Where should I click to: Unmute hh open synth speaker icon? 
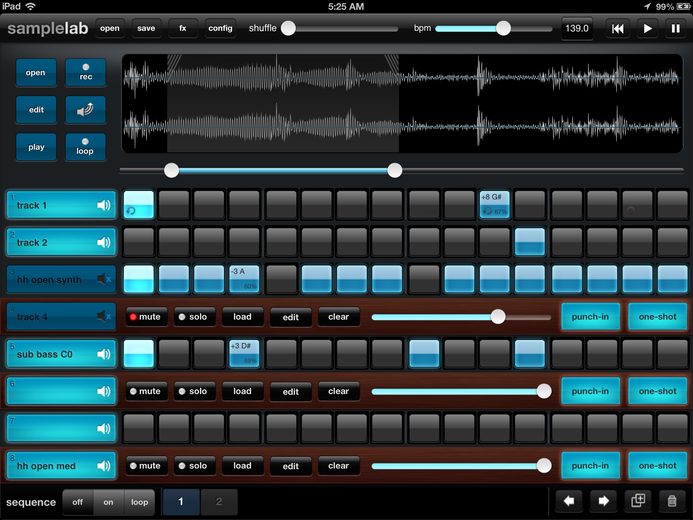[104, 279]
